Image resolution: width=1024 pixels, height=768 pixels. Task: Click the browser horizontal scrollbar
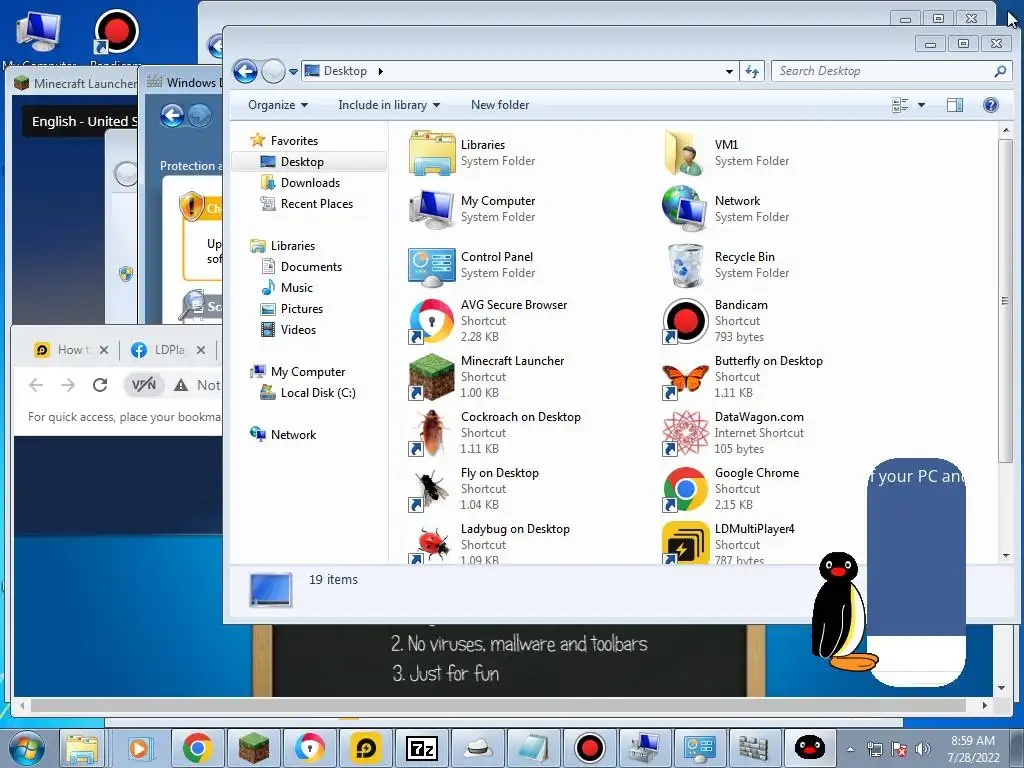[498, 705]
